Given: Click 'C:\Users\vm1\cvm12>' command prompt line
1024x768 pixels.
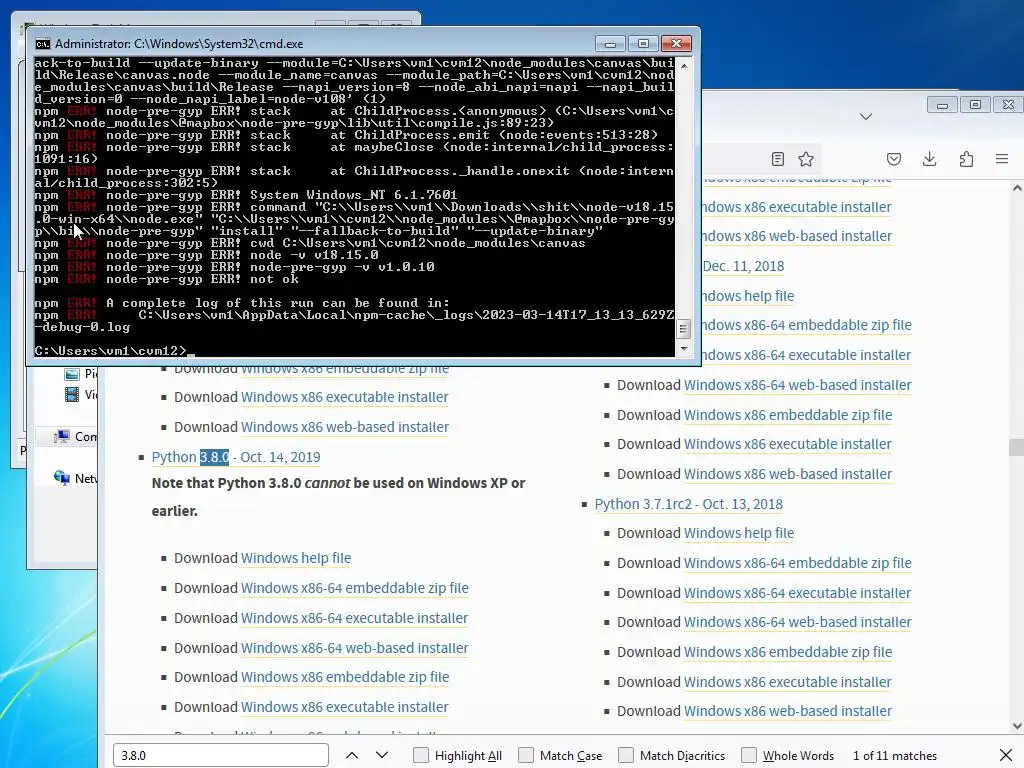Looking at the screenshot, I should 110,351.
